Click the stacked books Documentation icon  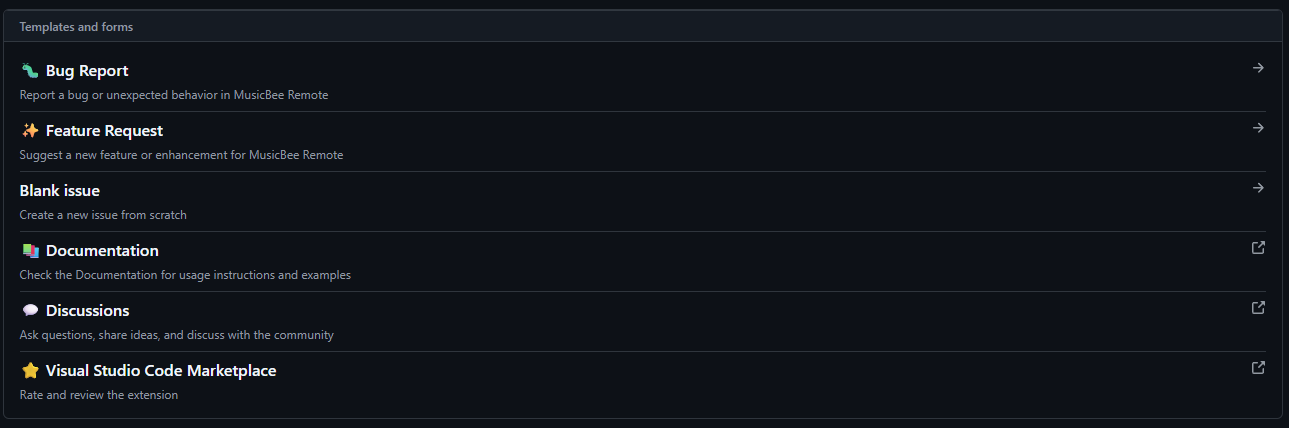(30, 251)
